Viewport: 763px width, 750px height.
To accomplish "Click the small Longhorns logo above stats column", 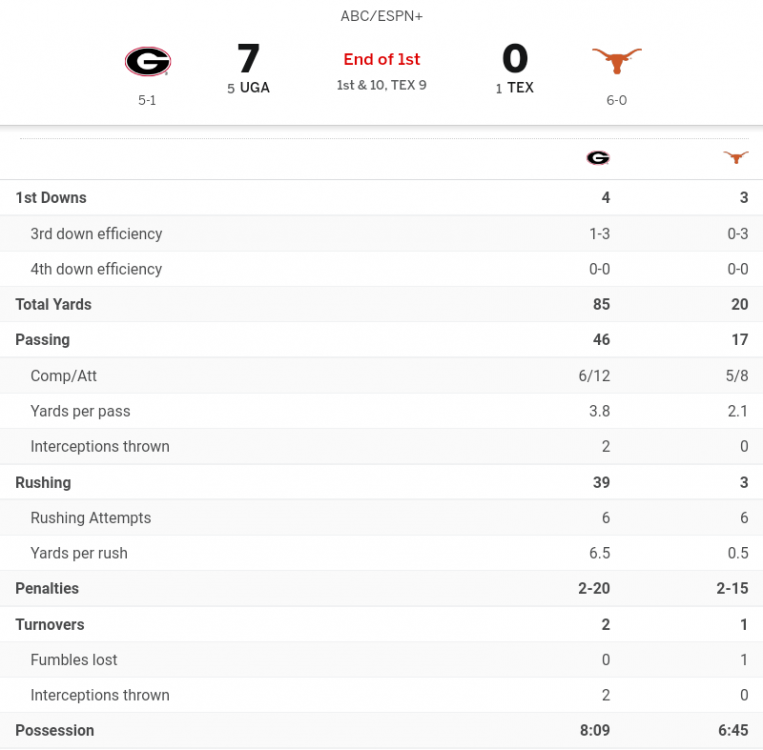I will 736,158.
